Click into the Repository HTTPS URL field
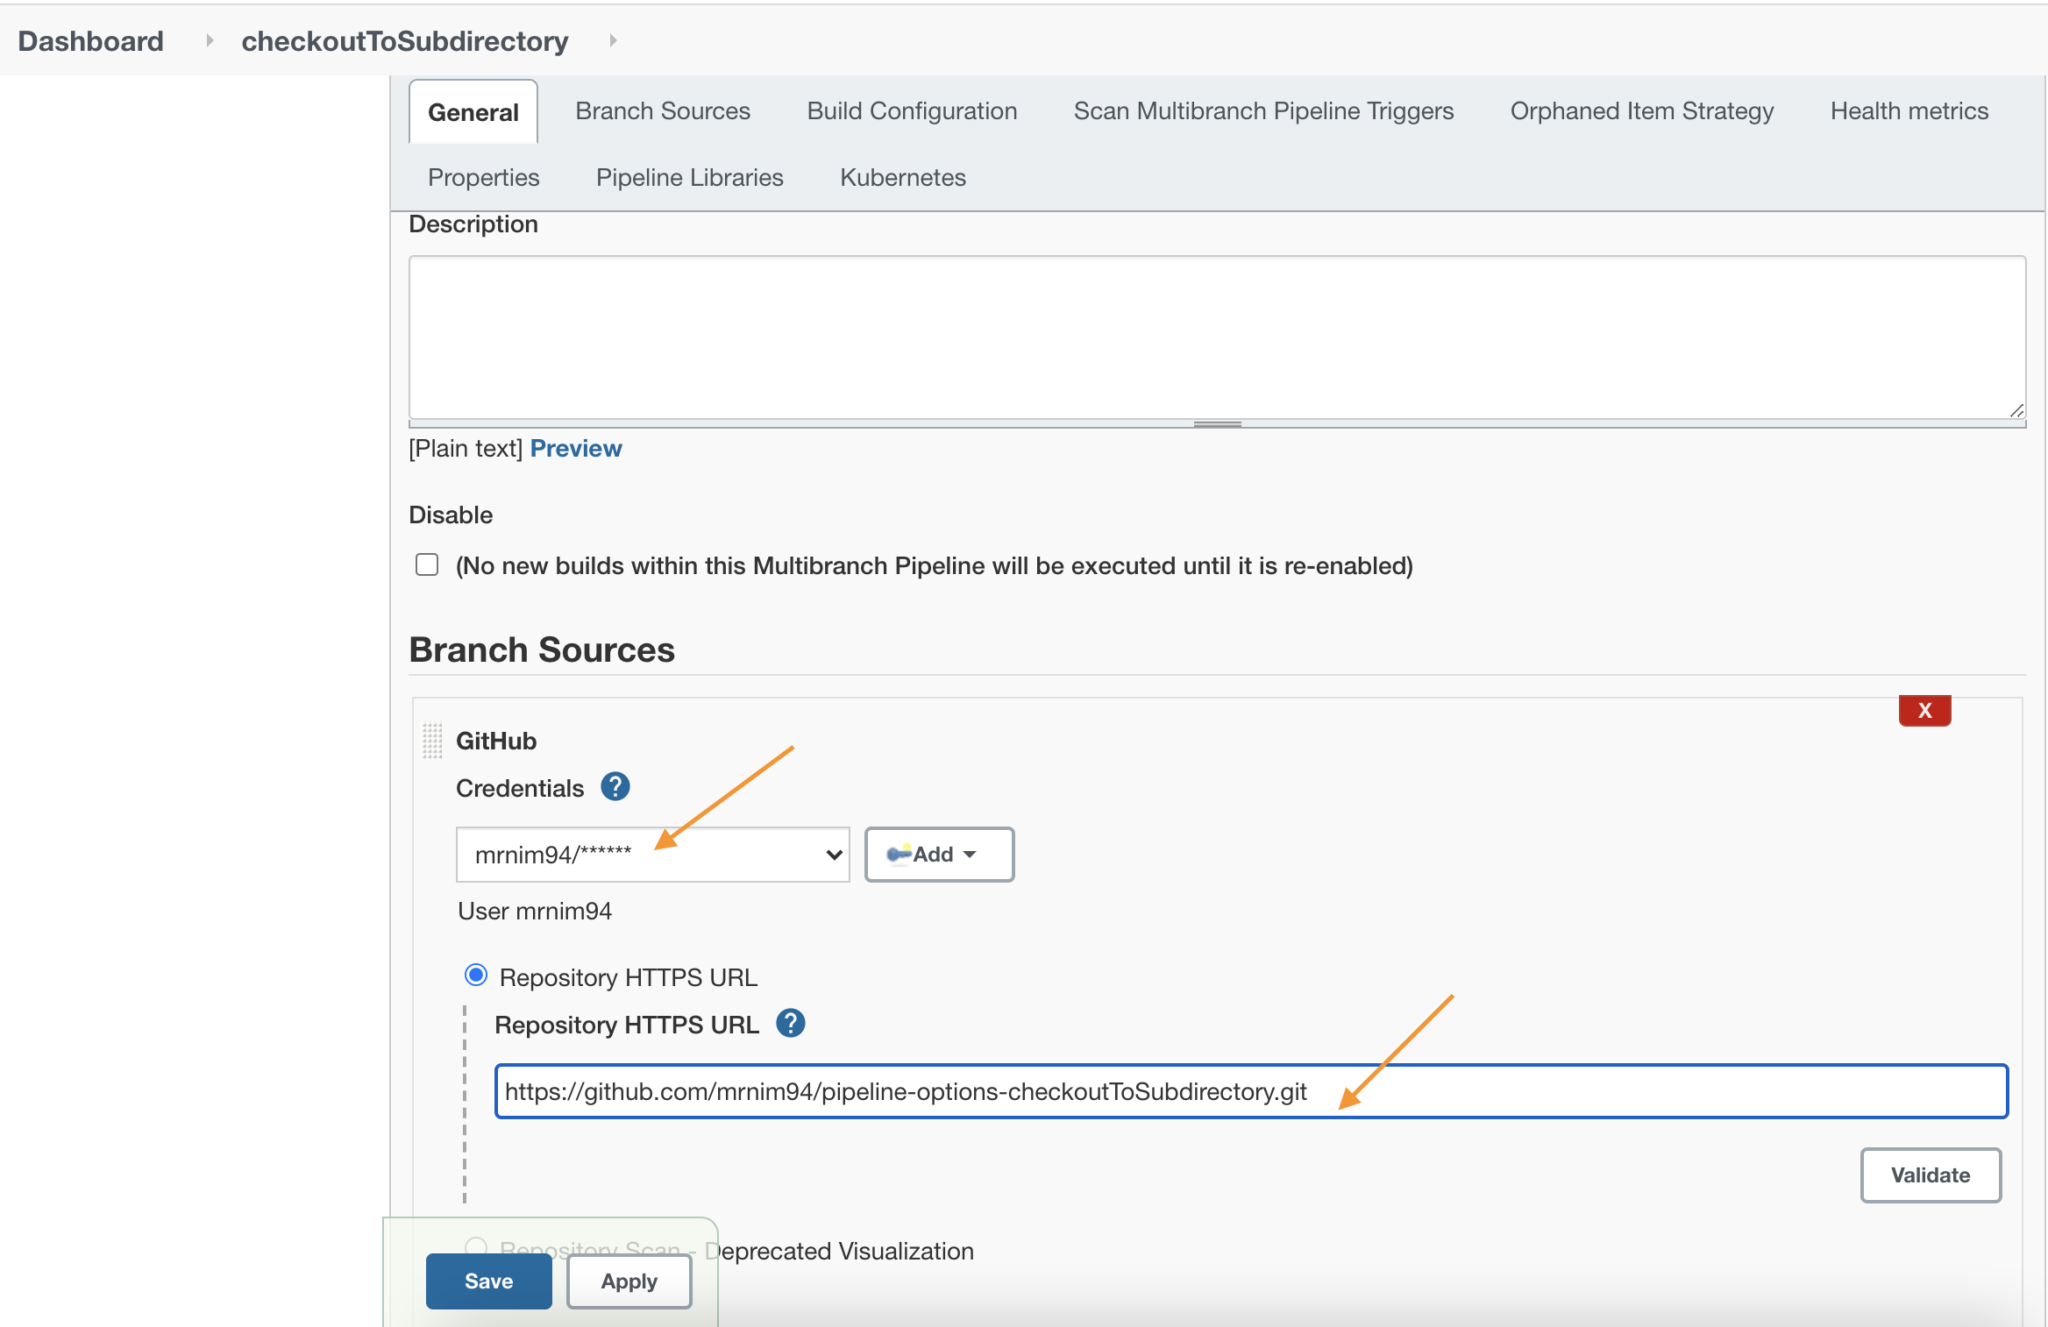 click(x=1250, y=1091)
